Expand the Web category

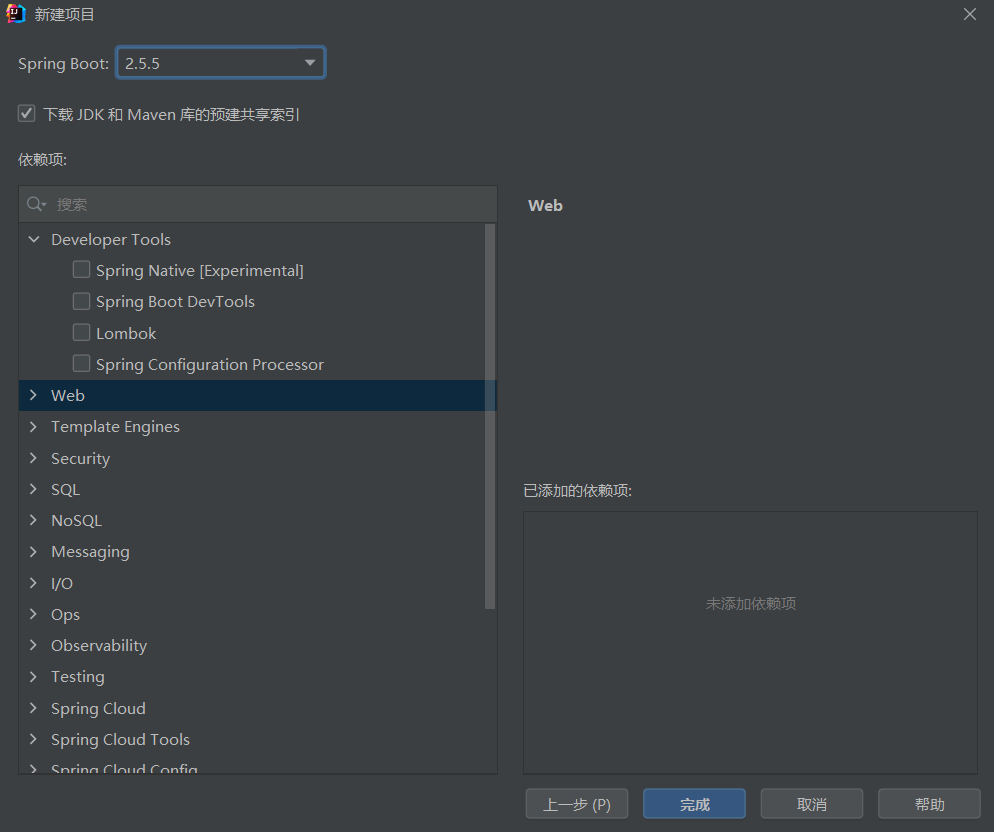click(34, 395)
